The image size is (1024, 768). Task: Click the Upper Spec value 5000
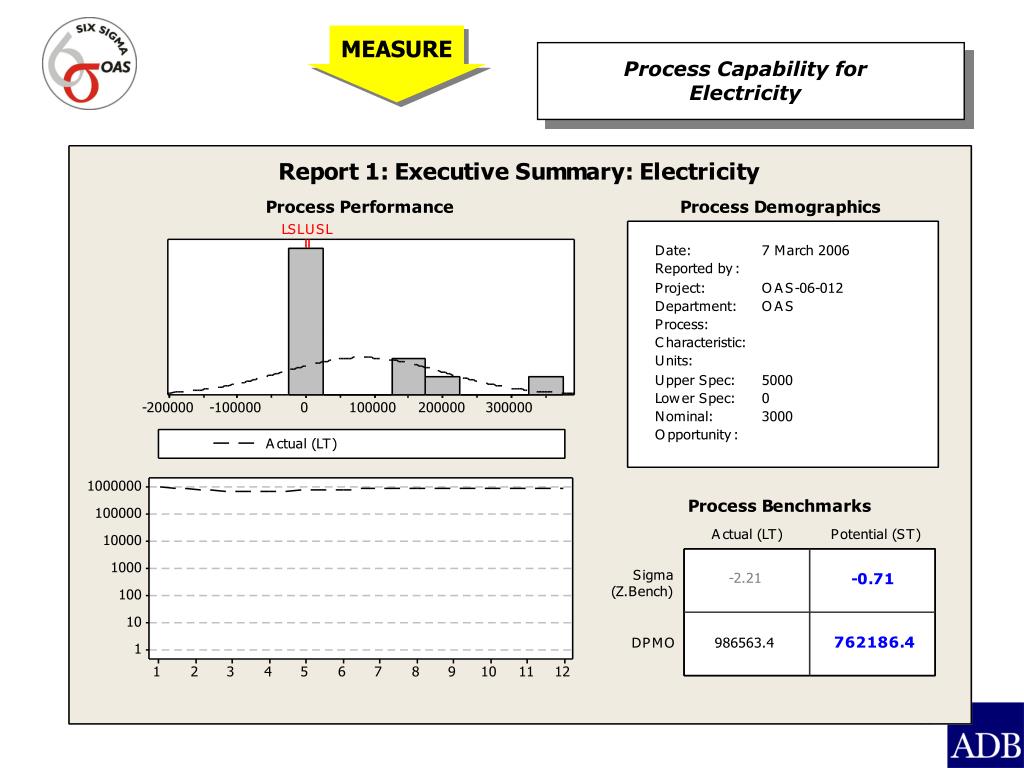(777, 380)
